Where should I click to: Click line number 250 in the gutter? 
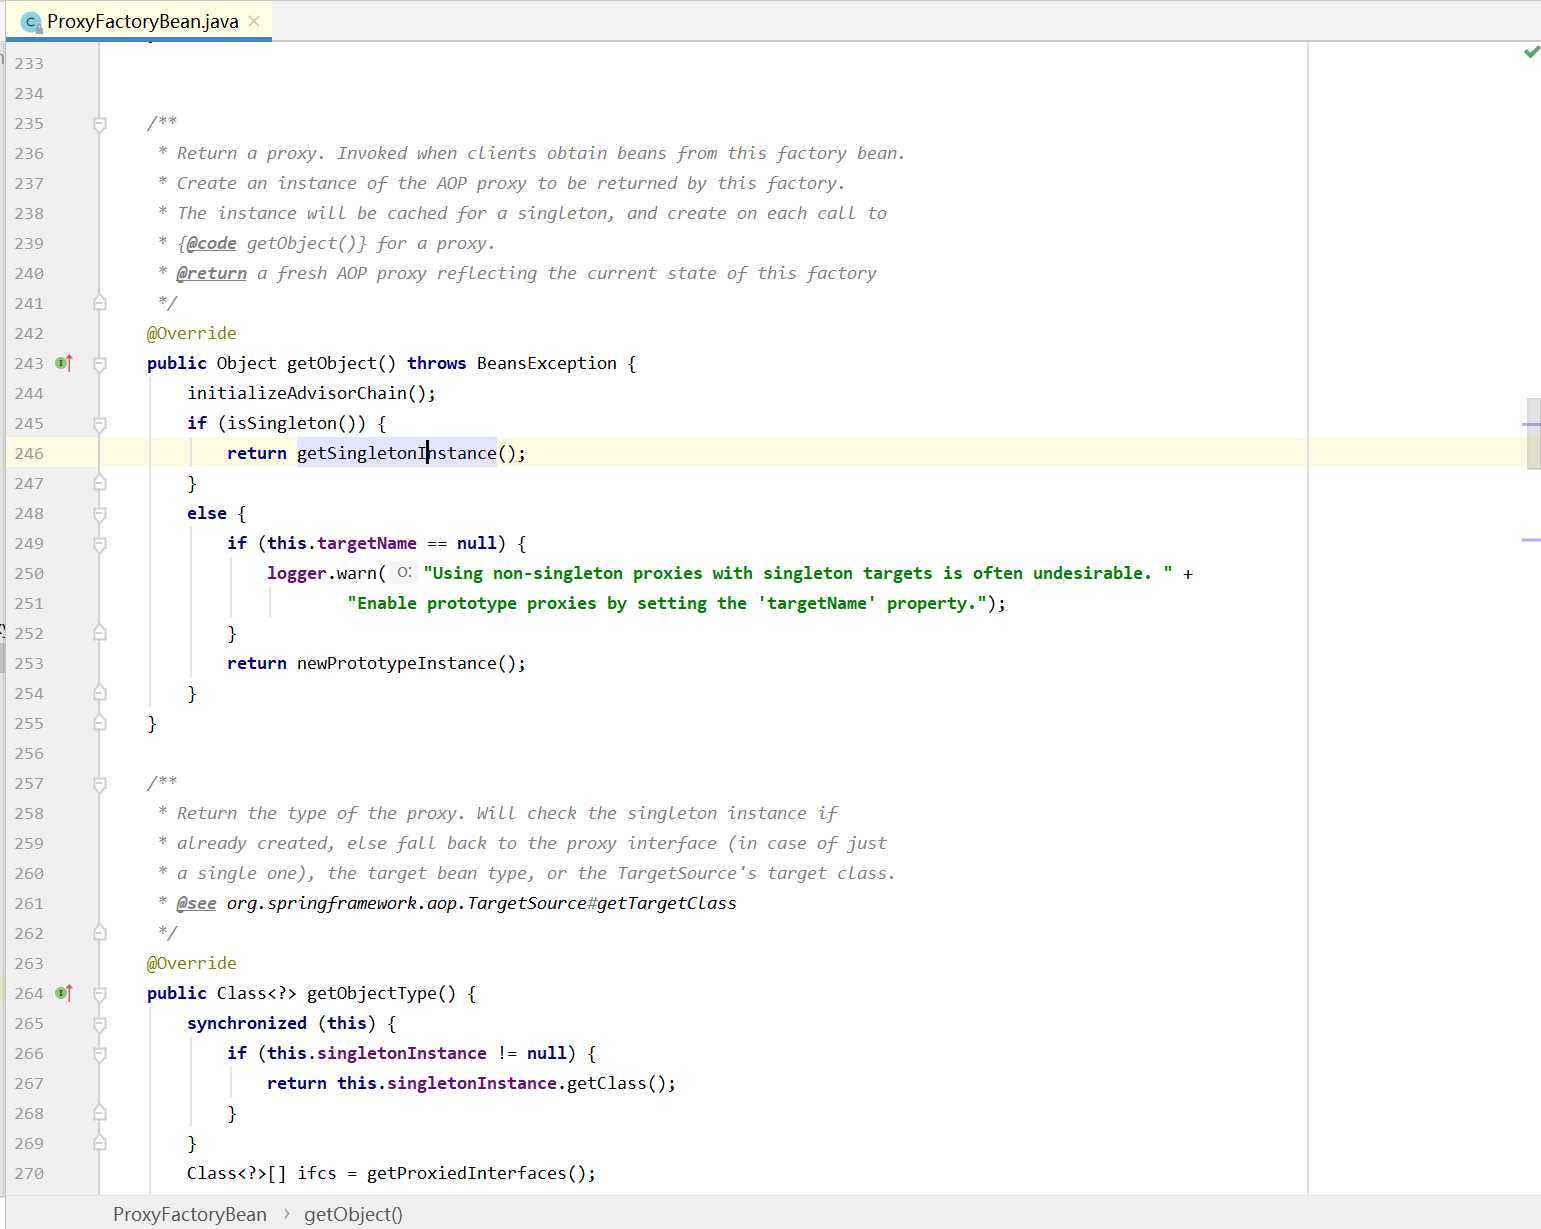click(29, 573)
